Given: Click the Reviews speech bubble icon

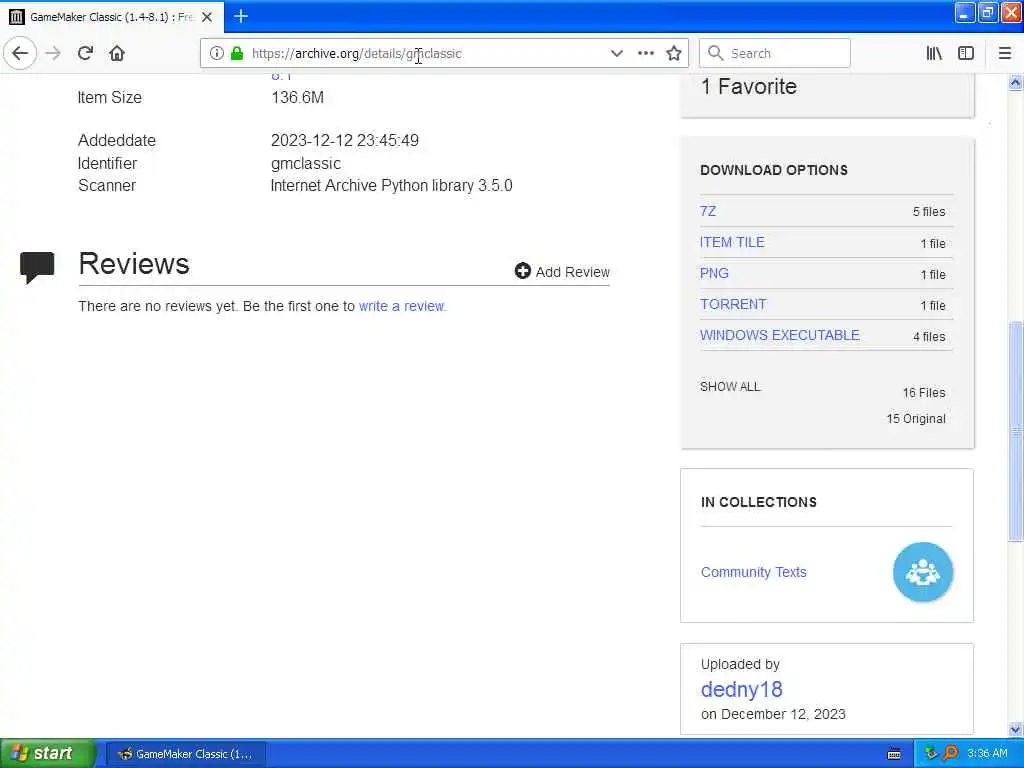Looking at the screenshot, I should [x=37, y=266].
